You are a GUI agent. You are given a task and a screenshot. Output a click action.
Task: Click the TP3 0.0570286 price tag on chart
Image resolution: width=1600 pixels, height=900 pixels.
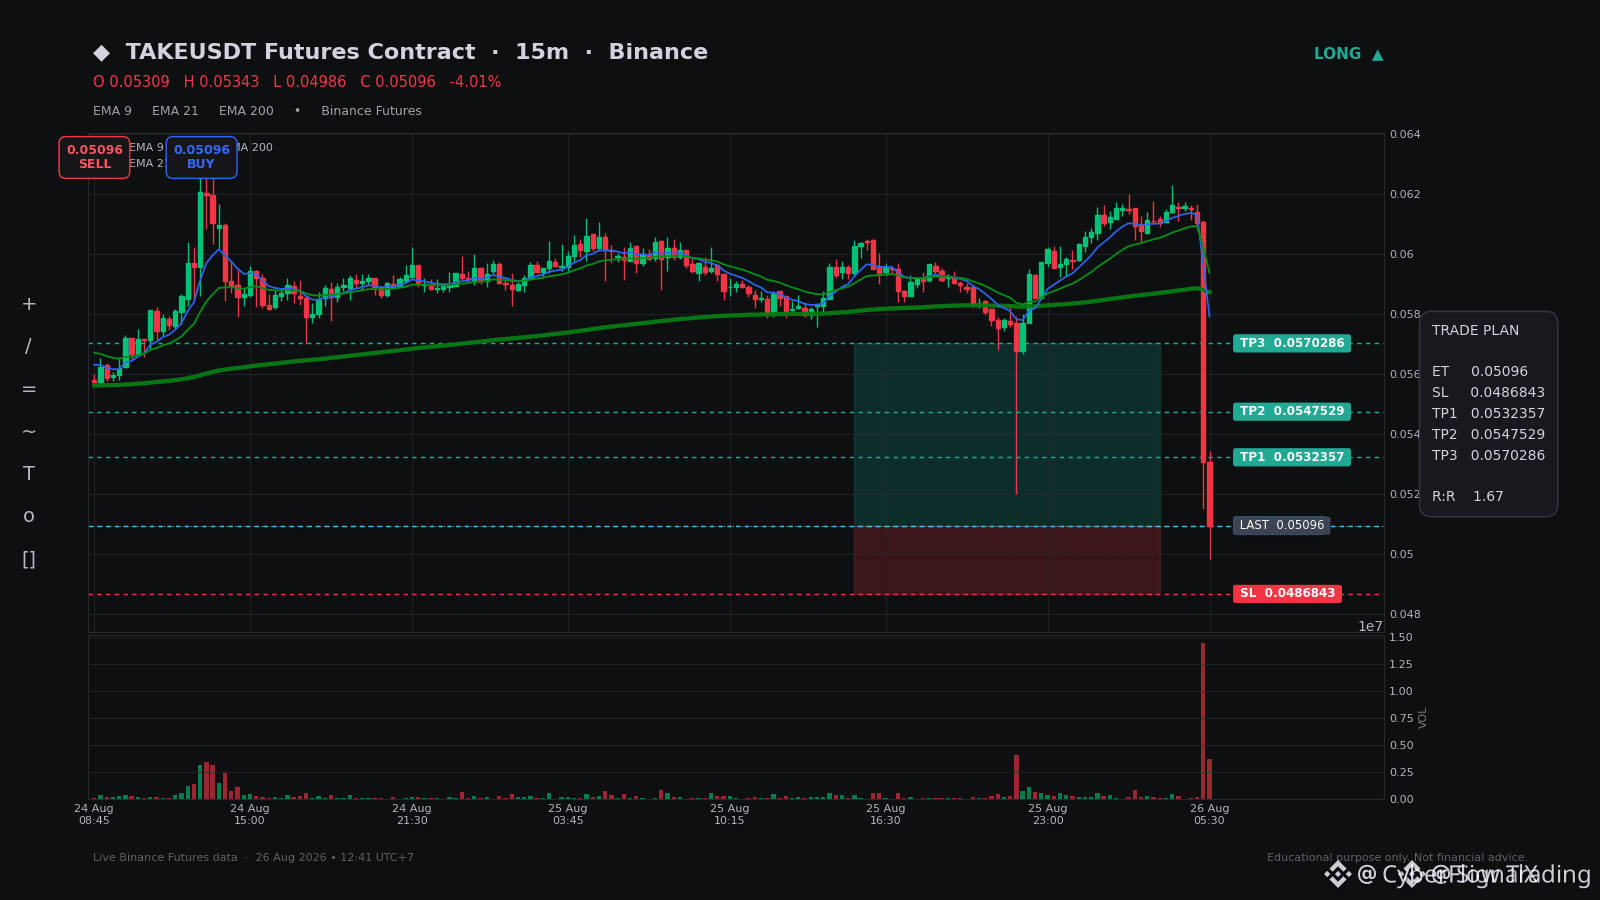[x=1292, y=343]
